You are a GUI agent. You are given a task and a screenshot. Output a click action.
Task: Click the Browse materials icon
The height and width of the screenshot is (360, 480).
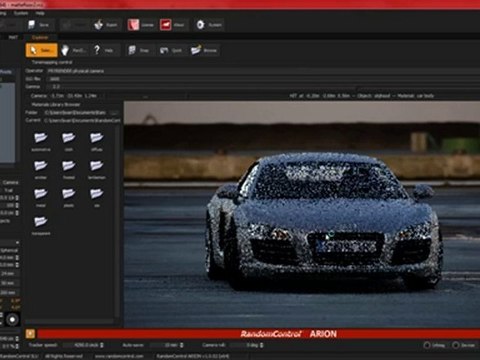[196, 50]
